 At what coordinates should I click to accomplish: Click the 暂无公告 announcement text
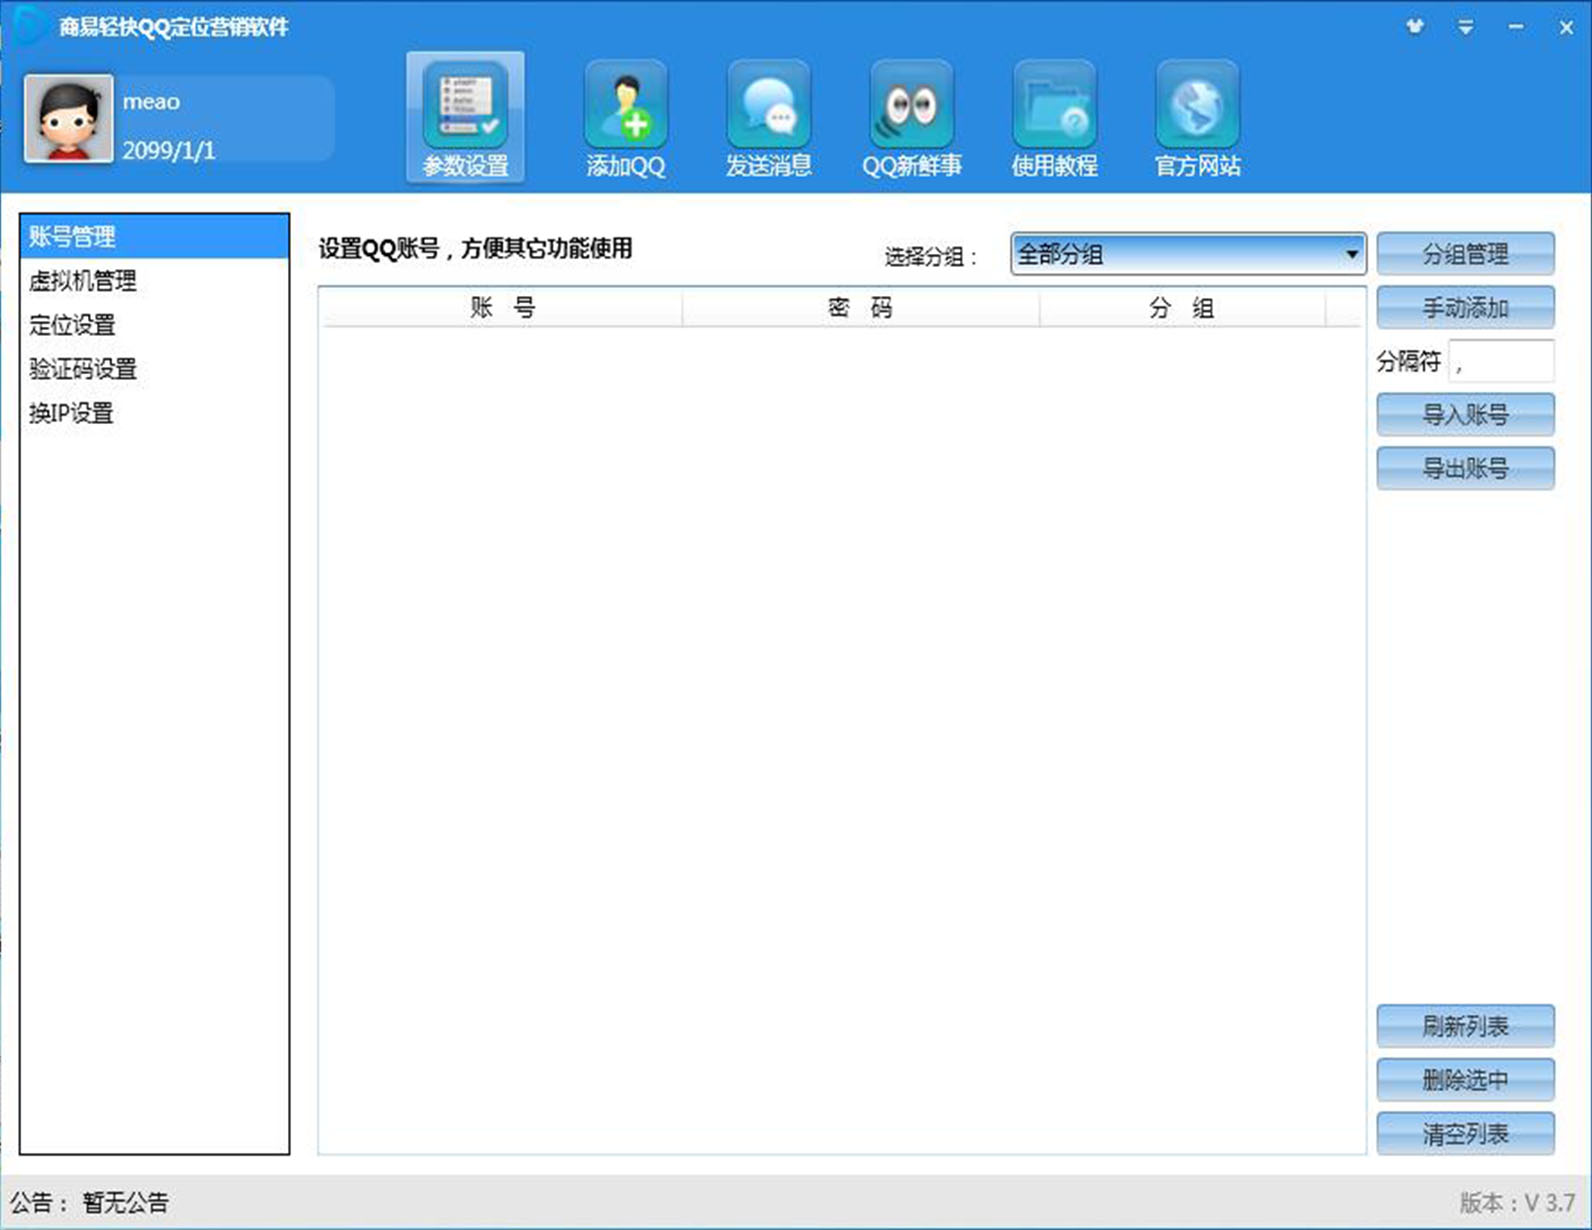(126, 1202)
